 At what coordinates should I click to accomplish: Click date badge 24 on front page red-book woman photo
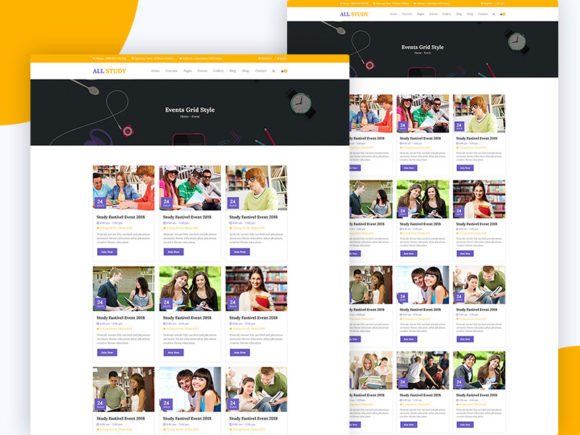click(x=233, y=304)
